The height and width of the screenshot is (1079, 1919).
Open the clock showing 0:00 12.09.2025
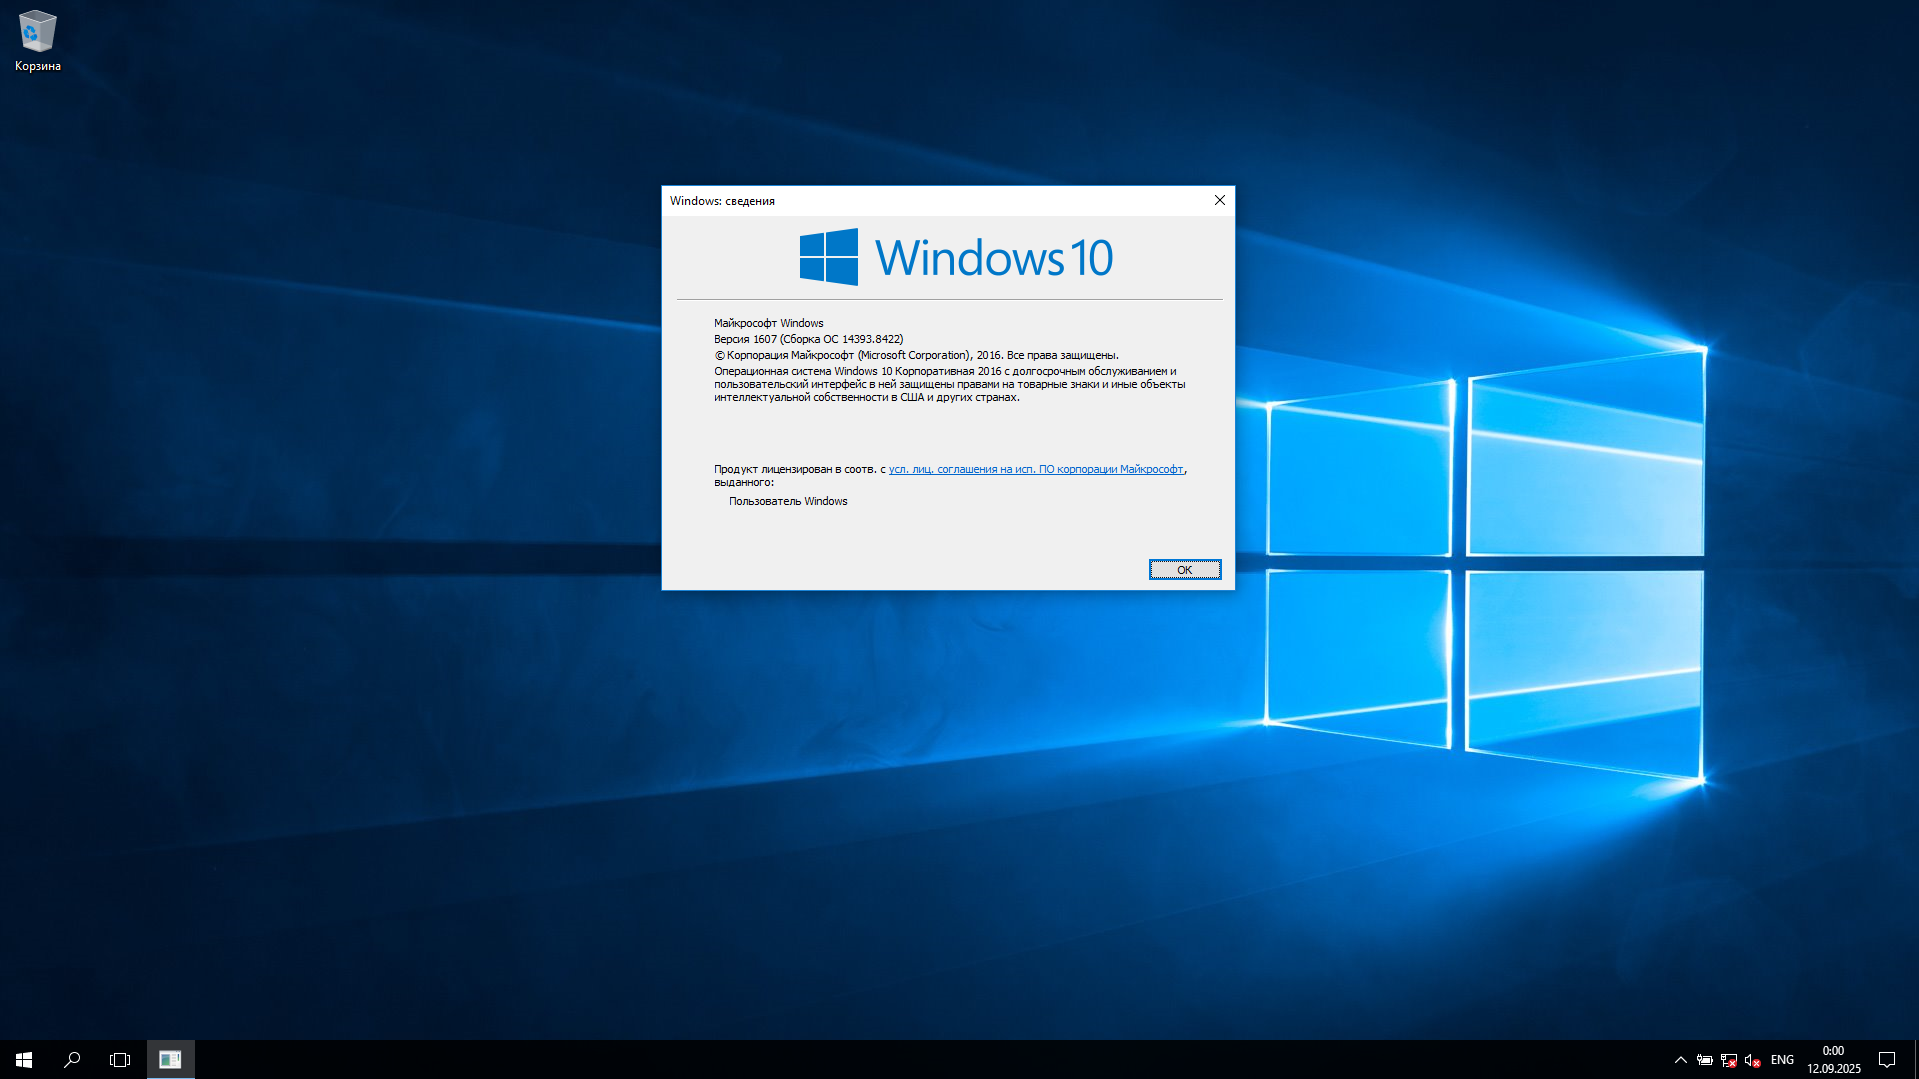point(1833,1060)
